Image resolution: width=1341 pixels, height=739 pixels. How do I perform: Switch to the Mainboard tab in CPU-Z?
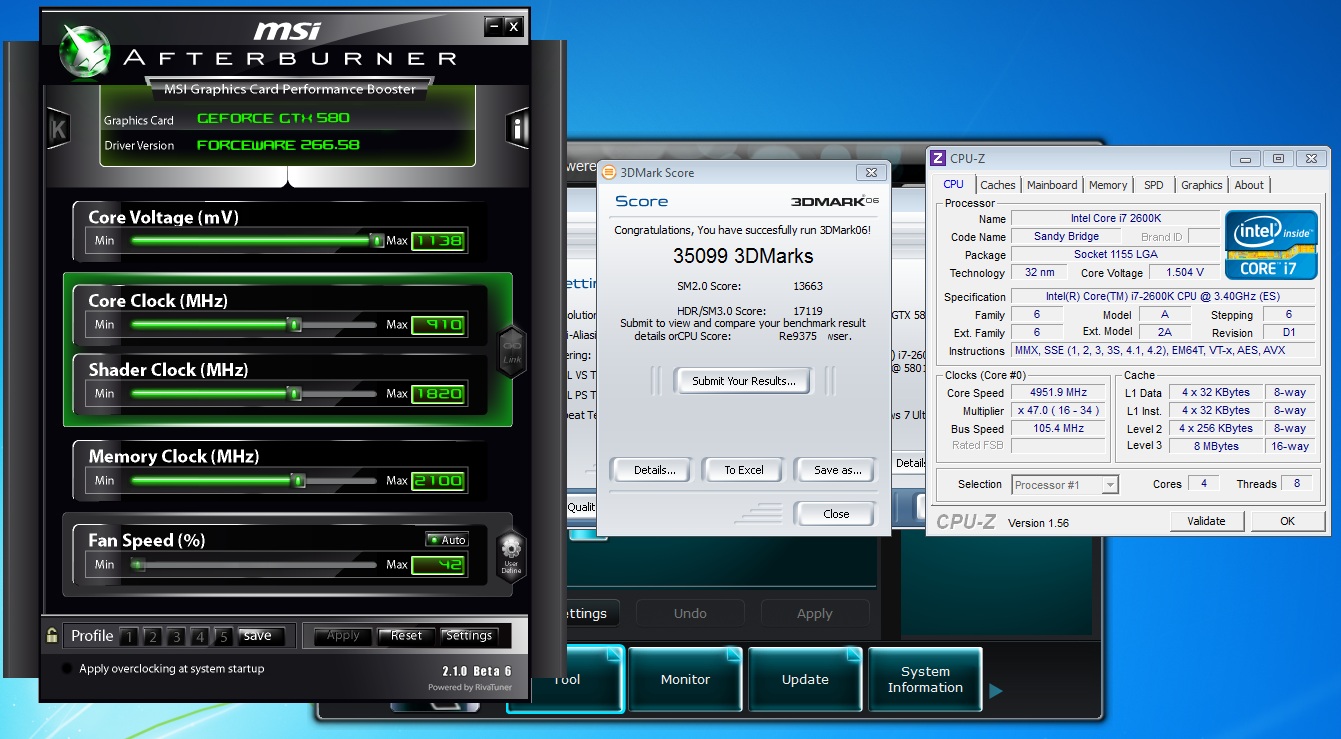coord(1052,185)
